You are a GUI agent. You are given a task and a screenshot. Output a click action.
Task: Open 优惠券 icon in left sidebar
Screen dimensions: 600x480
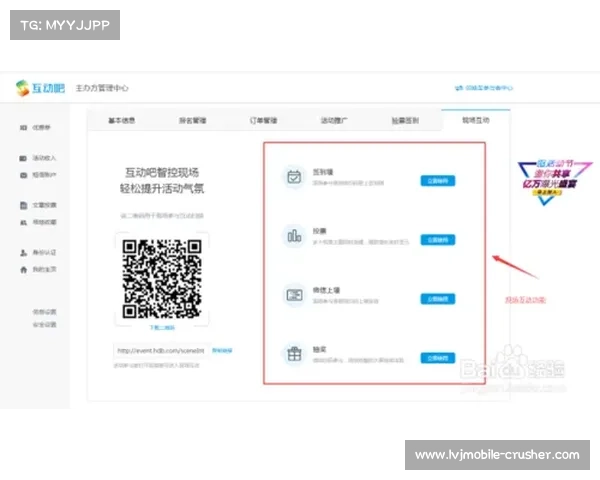23,127
